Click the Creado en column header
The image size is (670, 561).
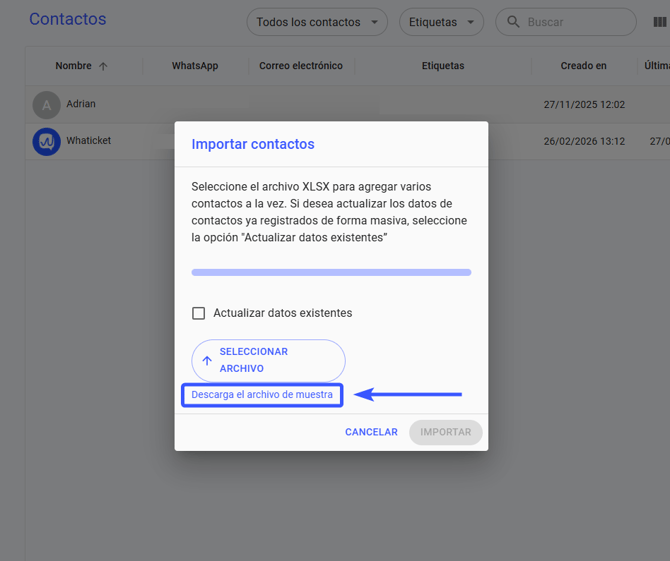(x=583, y=66)
